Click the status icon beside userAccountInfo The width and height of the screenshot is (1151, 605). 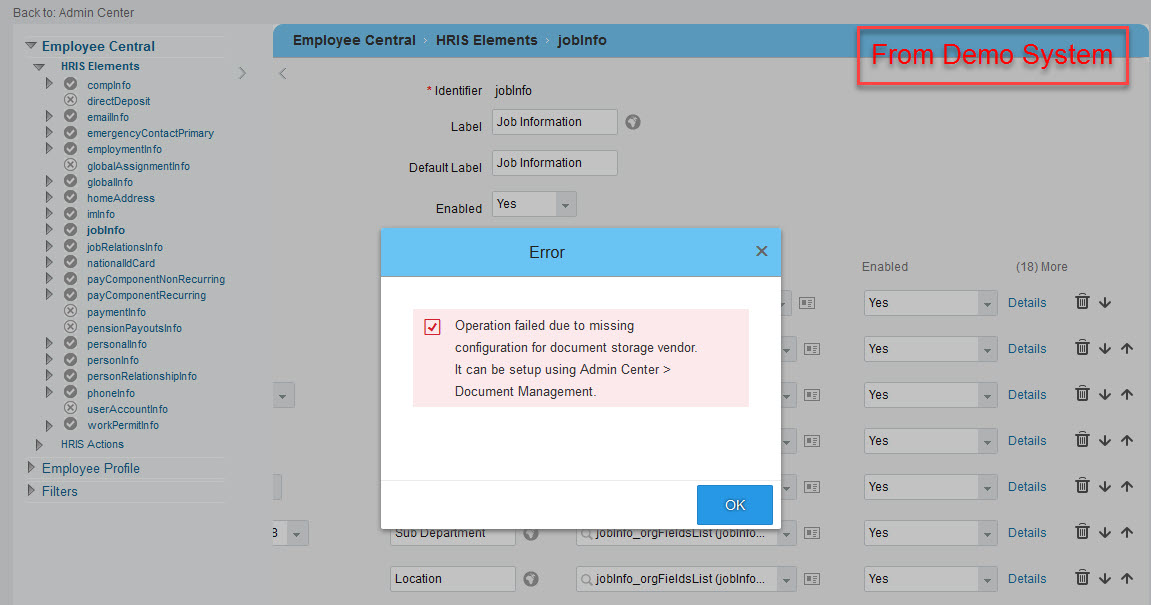tap(70, 407)
